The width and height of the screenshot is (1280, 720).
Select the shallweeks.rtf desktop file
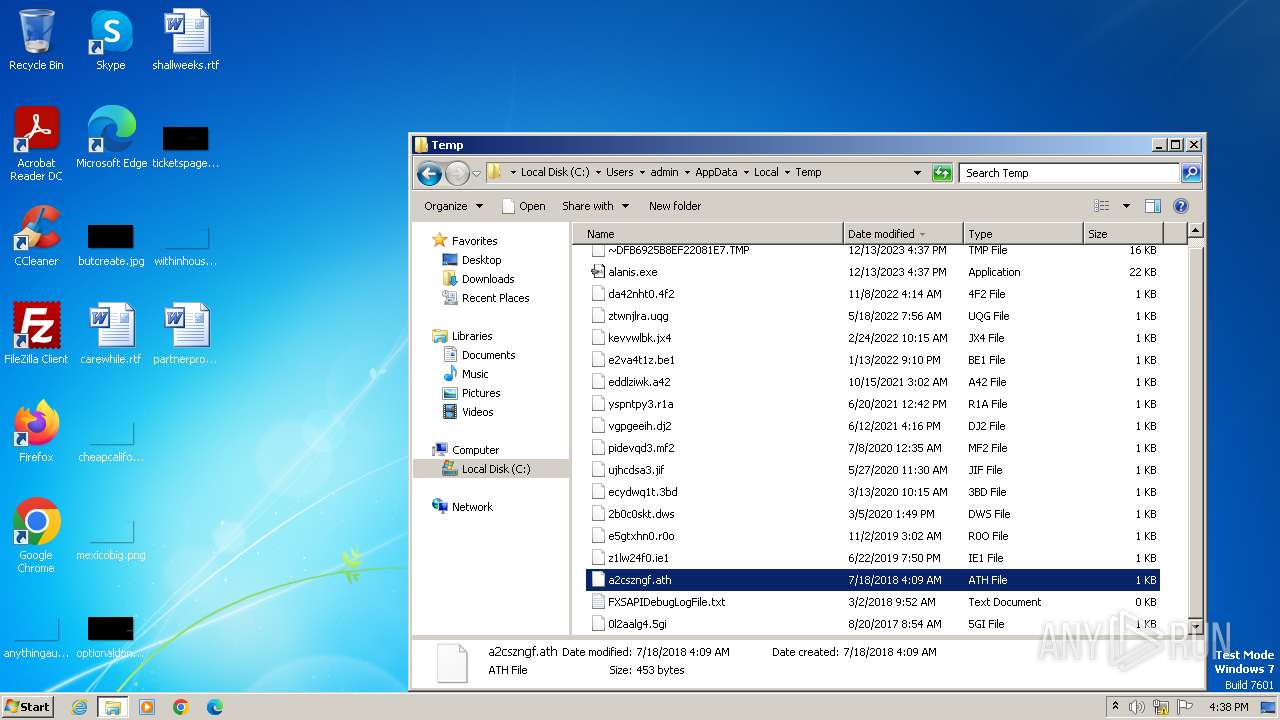point(185,40)
